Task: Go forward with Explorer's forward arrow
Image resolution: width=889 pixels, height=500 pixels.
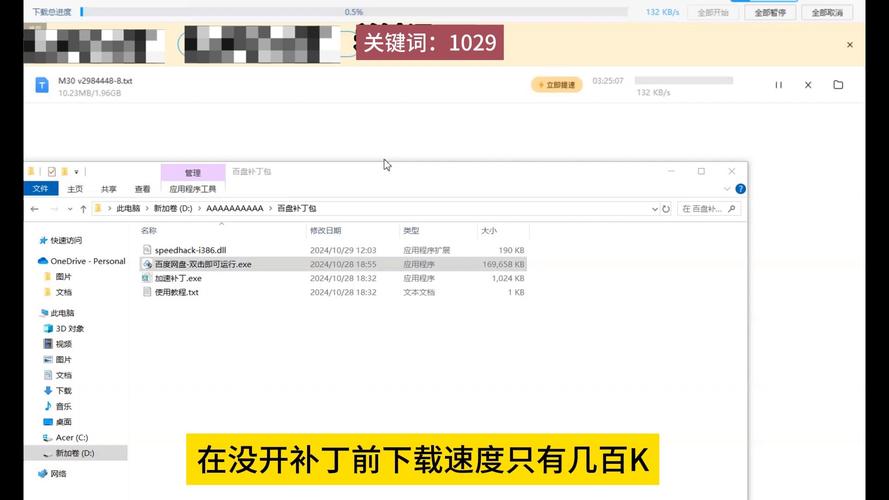Action: click(54, 209)
